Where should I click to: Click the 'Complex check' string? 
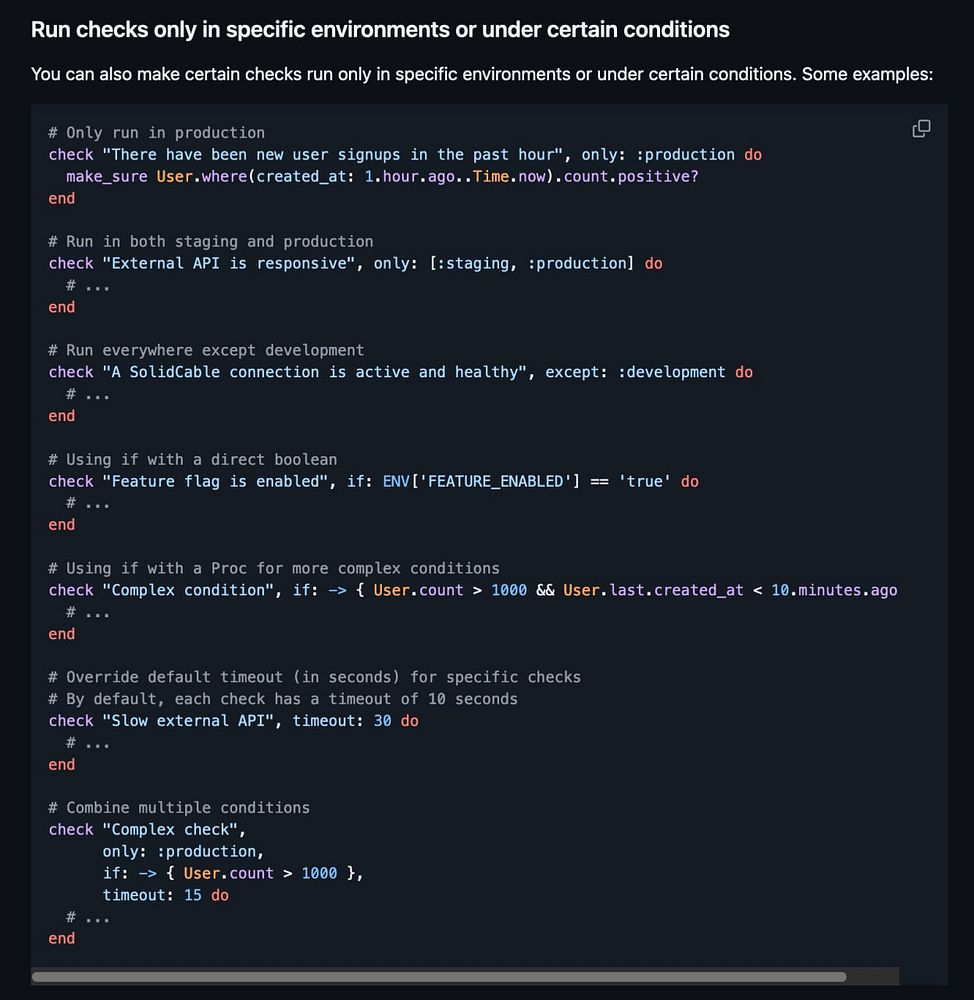pyautogui.click(x=174, y=829)
